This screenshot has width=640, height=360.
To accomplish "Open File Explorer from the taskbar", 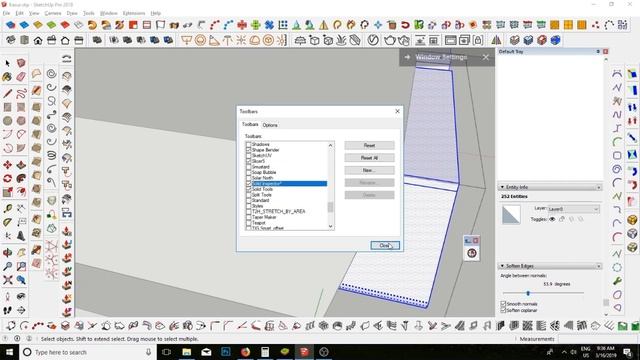I will click(x=187, y=352).
